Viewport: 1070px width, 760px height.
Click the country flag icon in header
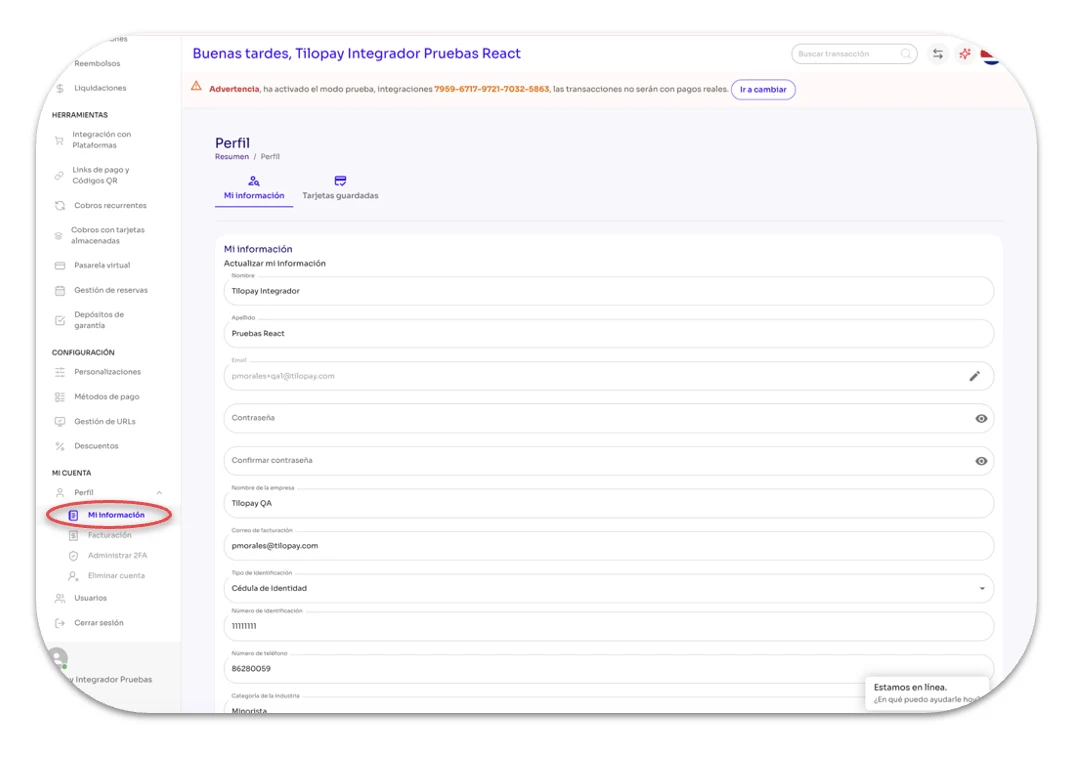tap(990, 55)
